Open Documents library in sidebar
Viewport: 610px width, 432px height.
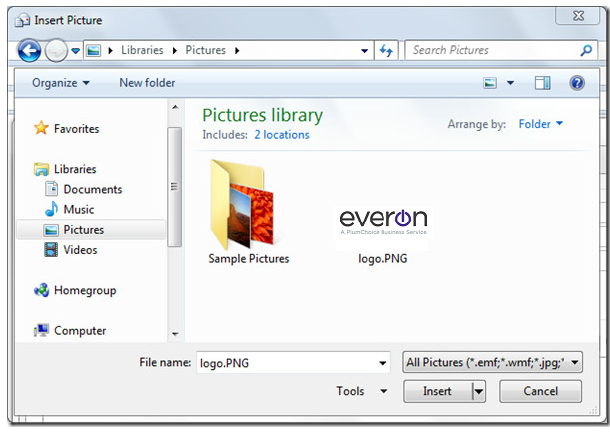(93, 189)
